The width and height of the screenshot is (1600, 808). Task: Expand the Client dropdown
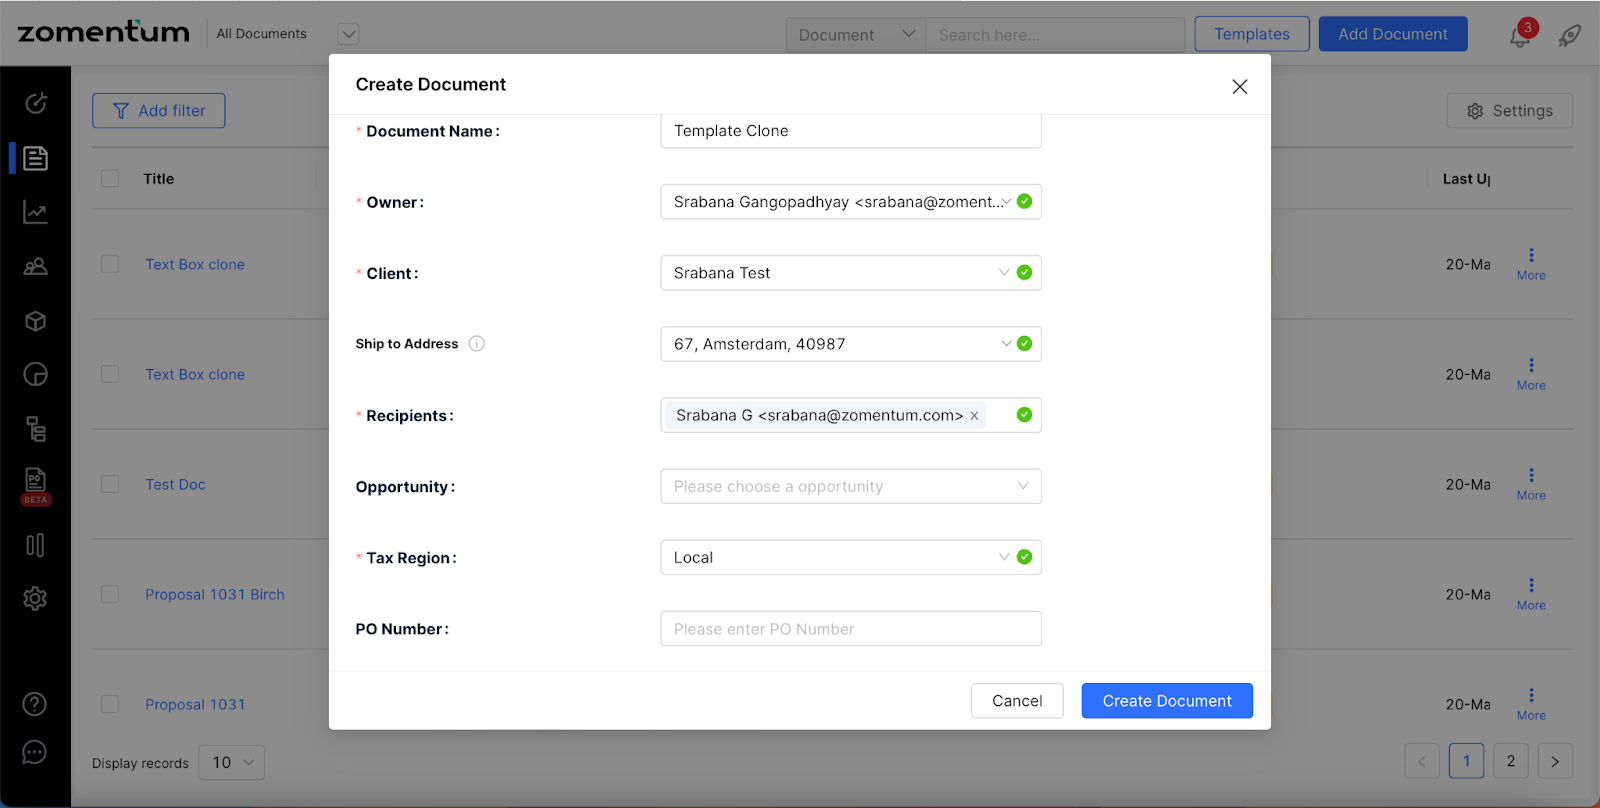click(851, 273)
